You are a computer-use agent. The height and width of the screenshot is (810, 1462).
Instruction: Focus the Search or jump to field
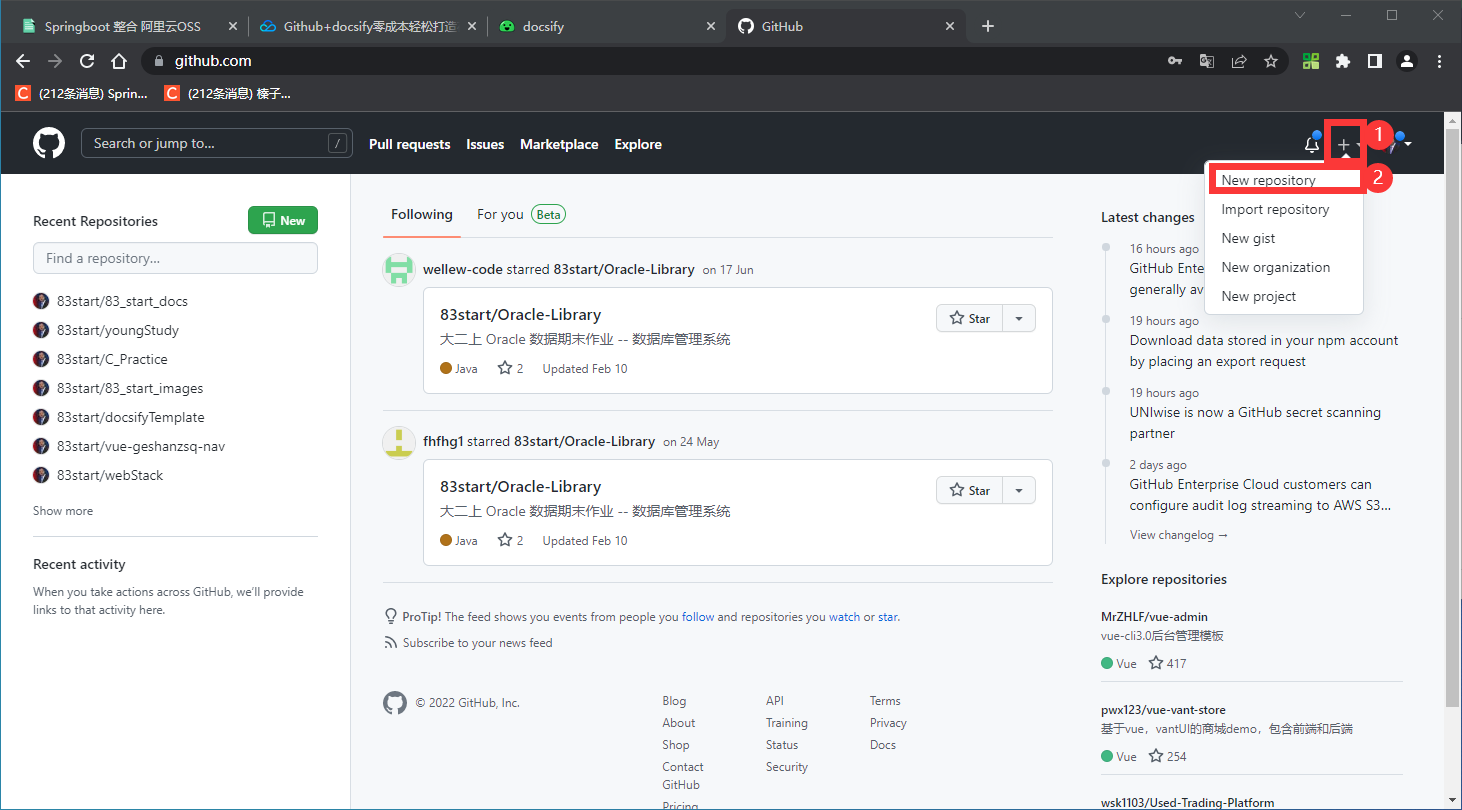pos(217,143)
